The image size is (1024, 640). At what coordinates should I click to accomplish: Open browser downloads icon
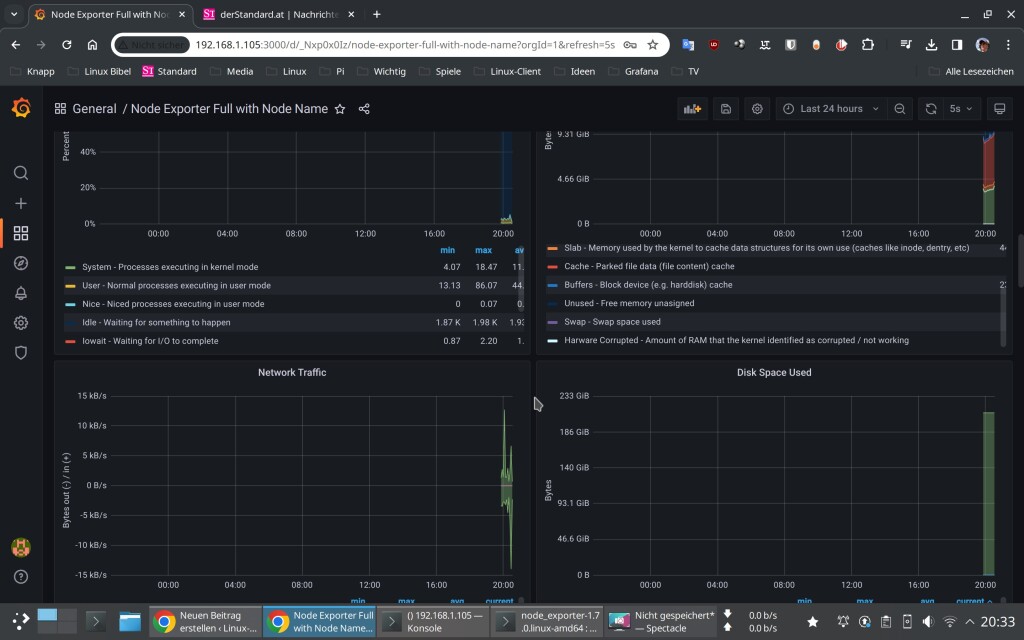(x=931, y=45)
